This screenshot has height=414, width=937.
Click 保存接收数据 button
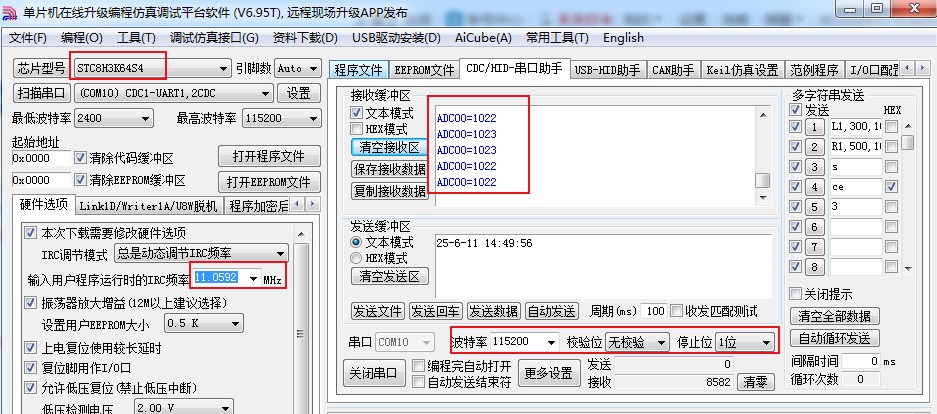[x=390, y=169]
